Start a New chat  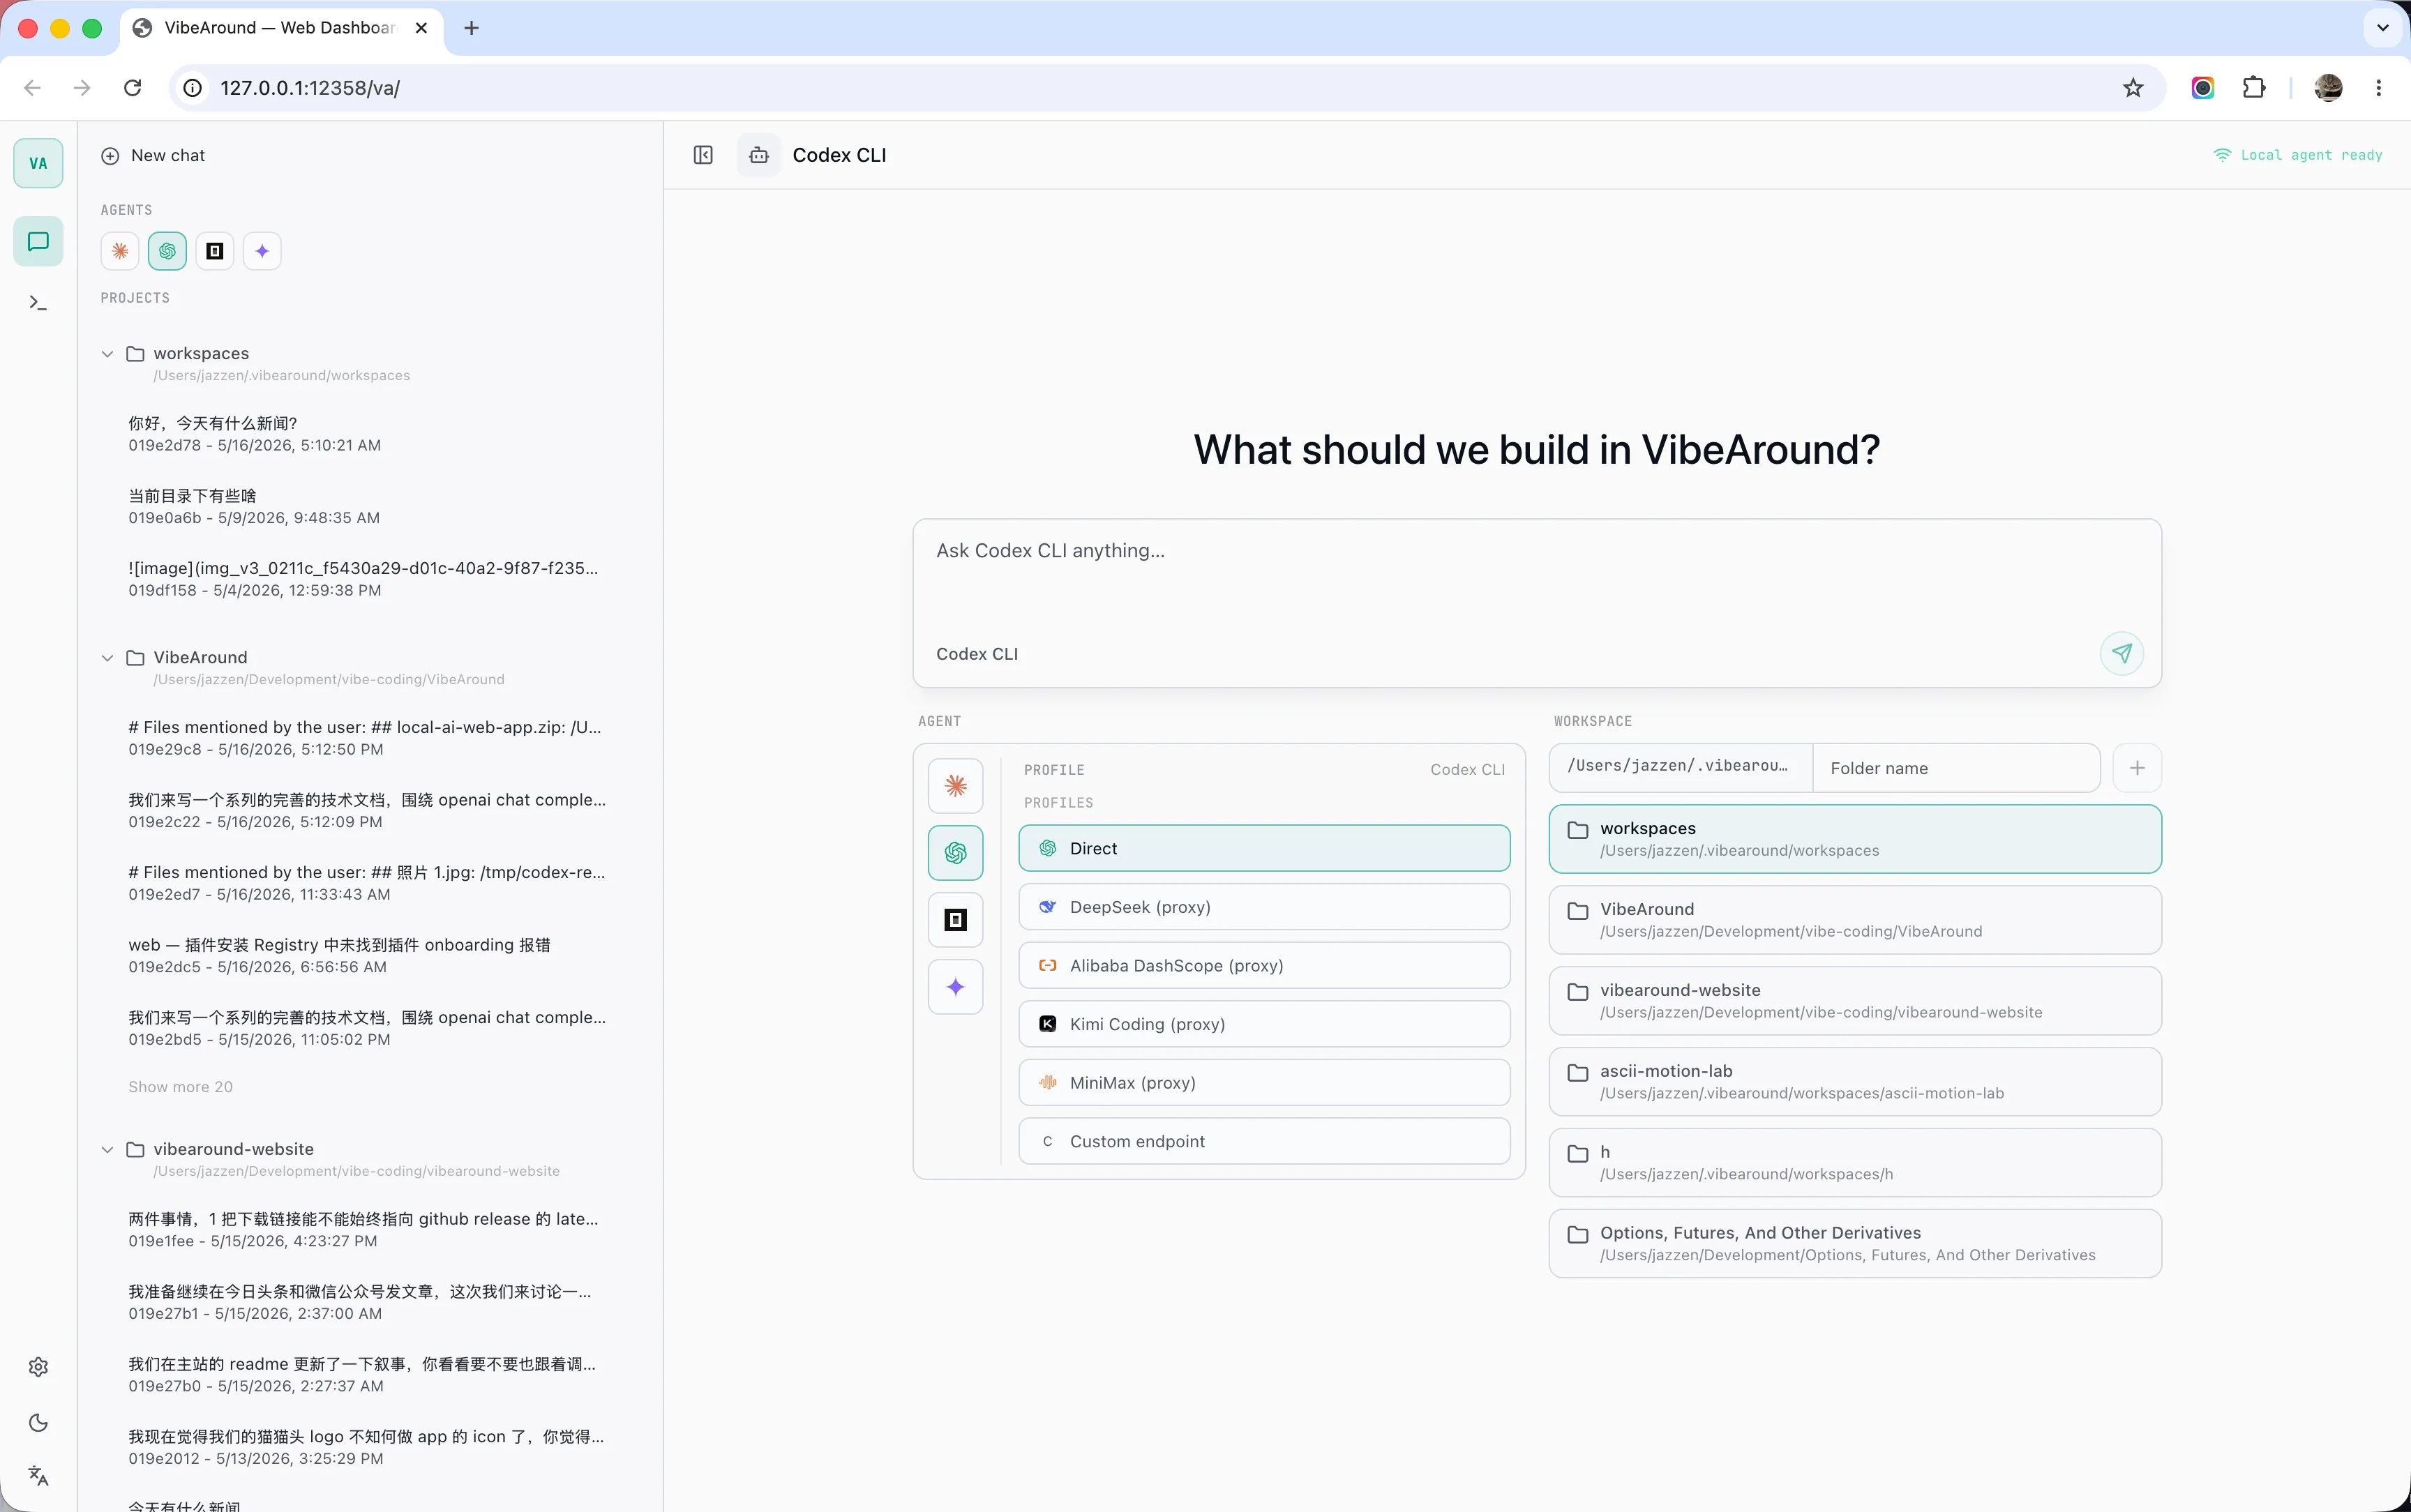pyautogui.click(x=167, y=156)
